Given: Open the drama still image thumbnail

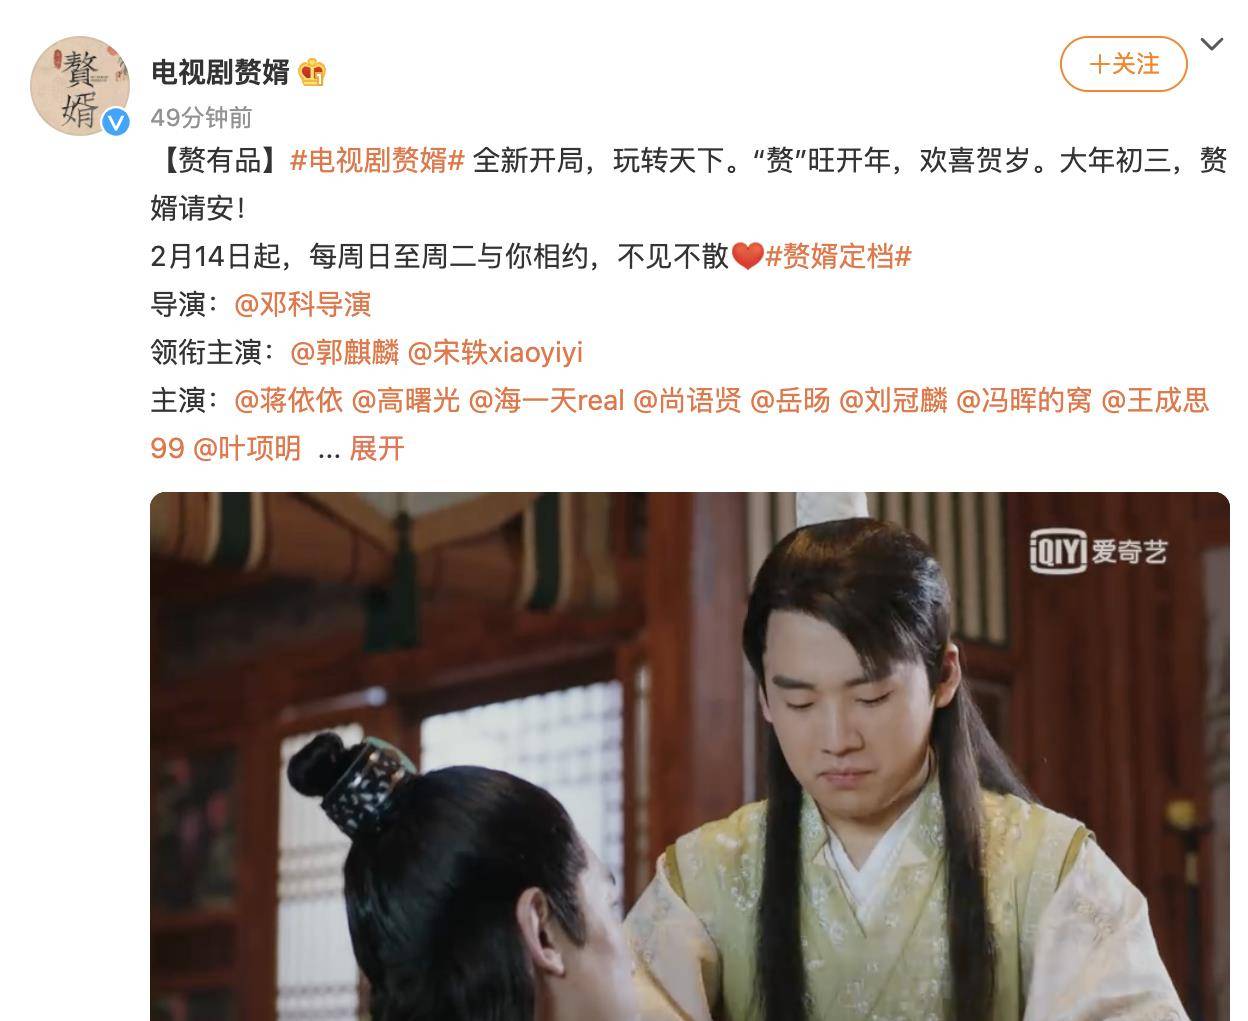Looking at the screenshot, I should coord(690,756).
